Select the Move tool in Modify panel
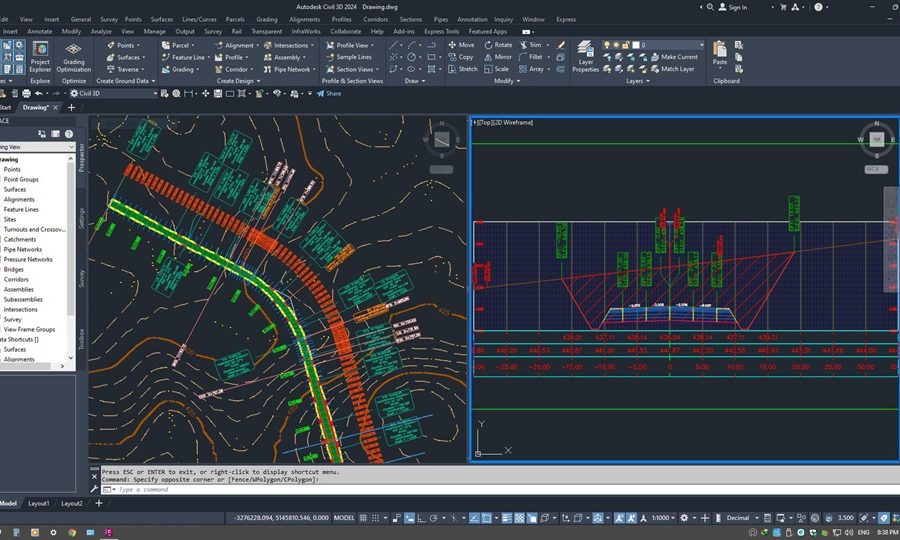 point(460,45)
